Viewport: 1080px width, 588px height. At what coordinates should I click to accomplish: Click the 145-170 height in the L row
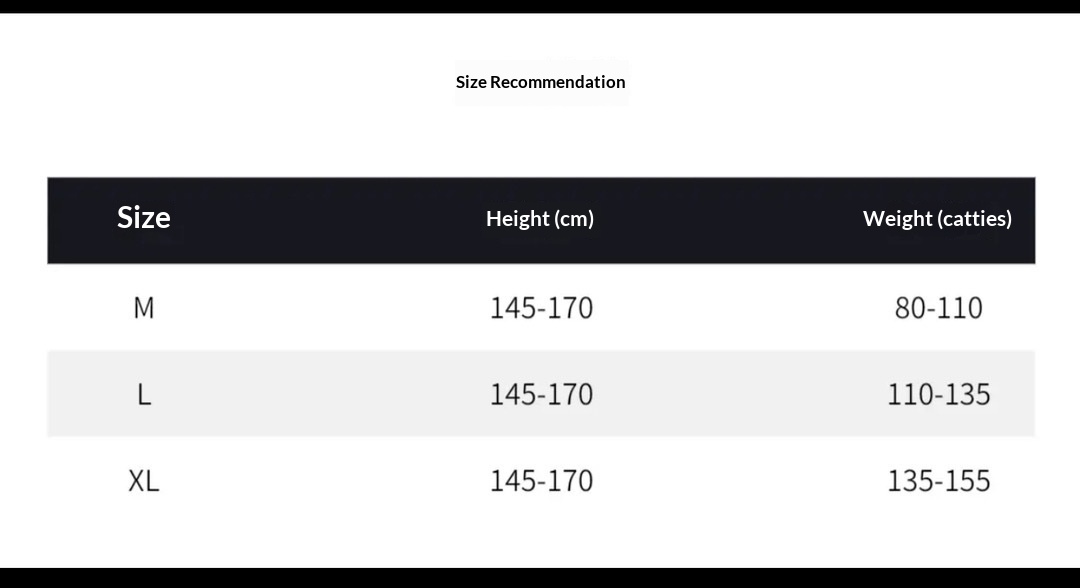(541, 394)
